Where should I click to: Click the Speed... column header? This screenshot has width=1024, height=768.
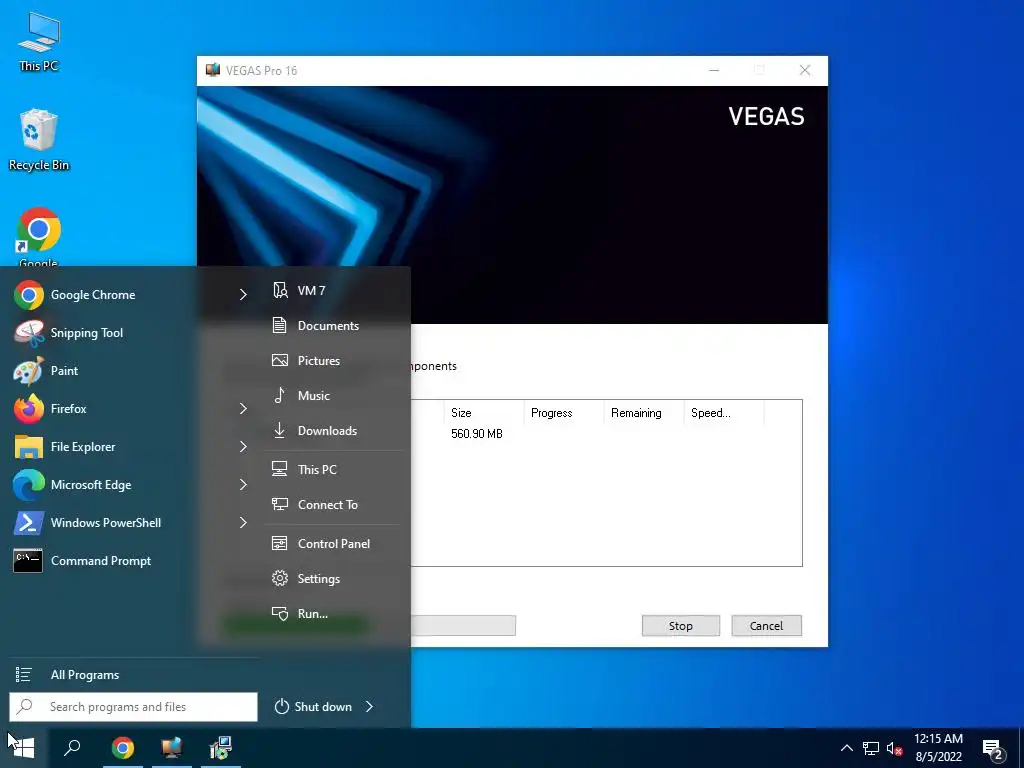[724, 413]
